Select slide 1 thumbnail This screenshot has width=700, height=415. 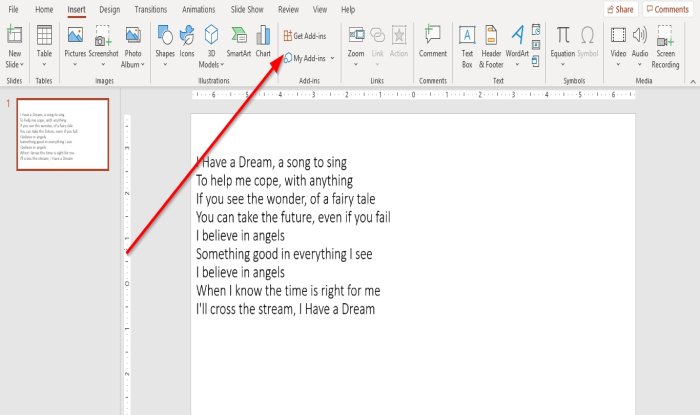click(63, 134)
